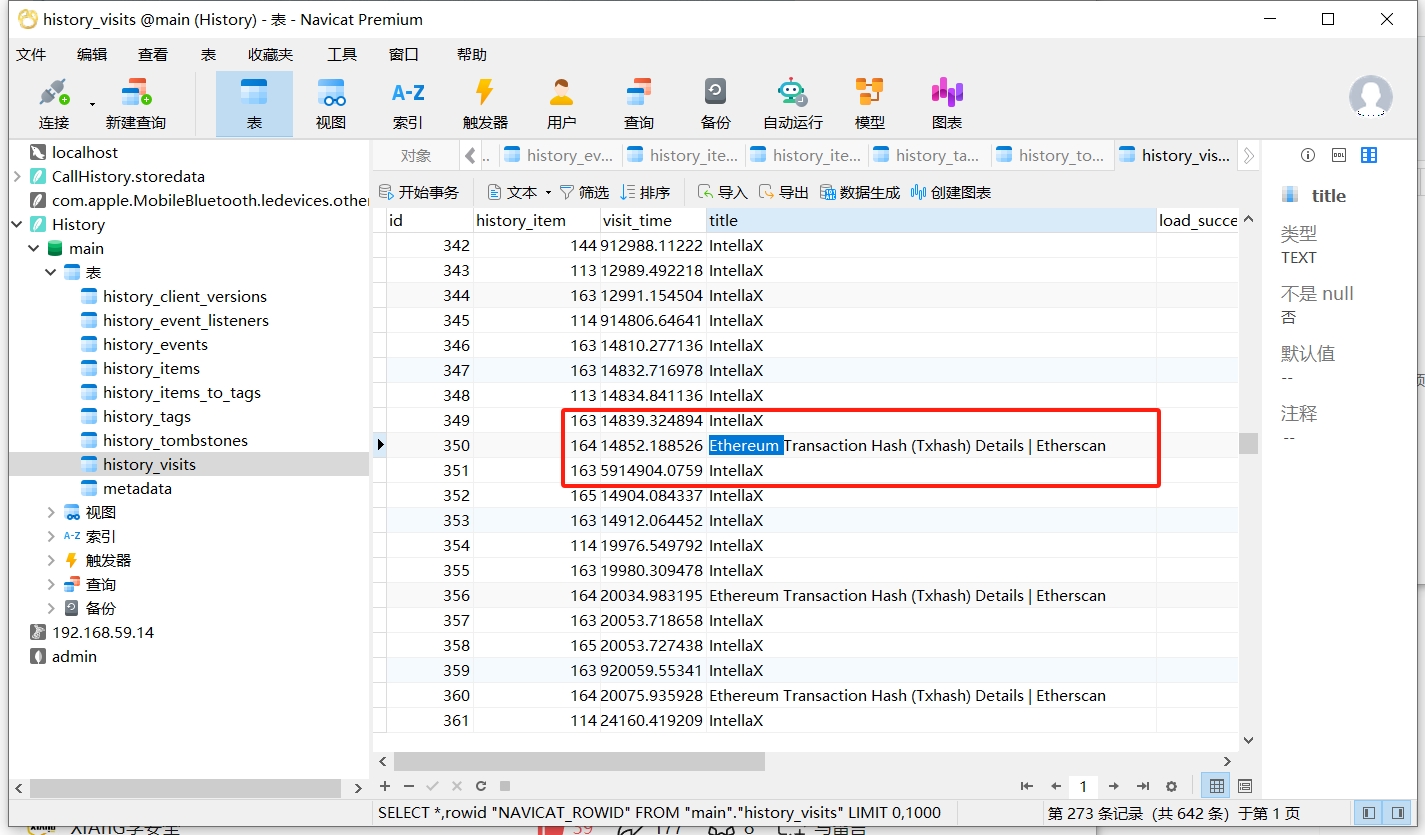The width and height of the screenshot is (1425, 835).
Task: Expand the Triggers (触发器) tree node
Action: pos(51,560)
